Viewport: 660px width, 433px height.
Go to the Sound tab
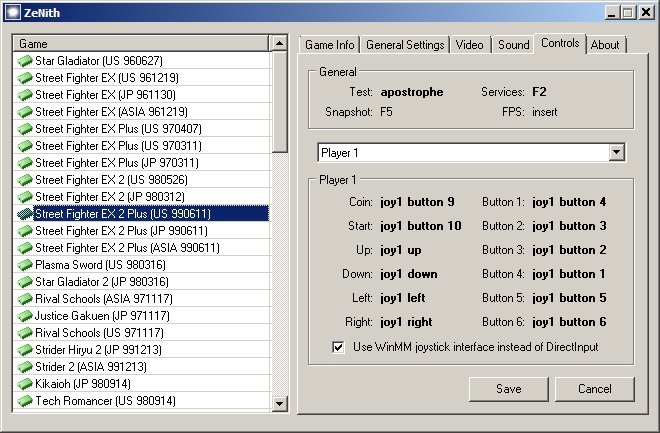coord(513,45)
